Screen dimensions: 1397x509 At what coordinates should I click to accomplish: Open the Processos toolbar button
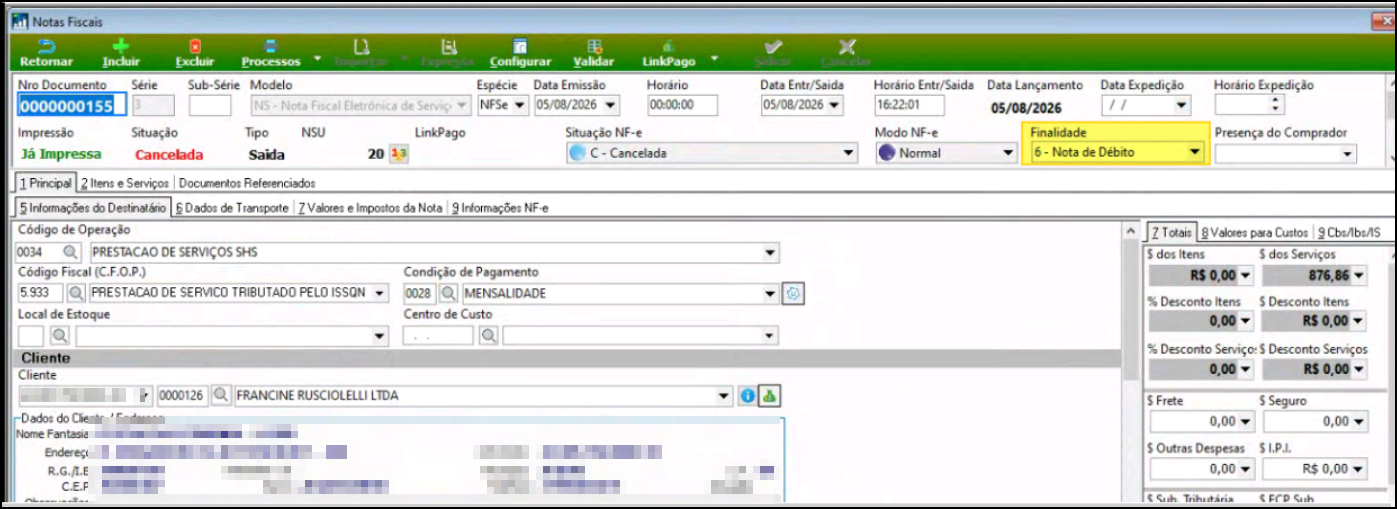click(271, 54)
